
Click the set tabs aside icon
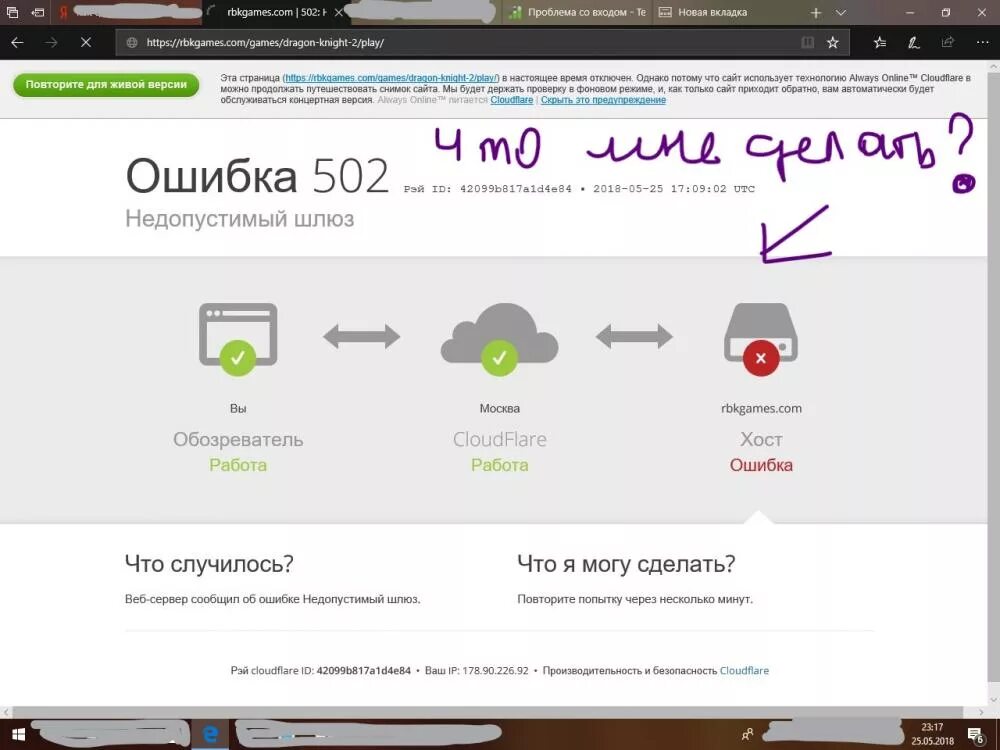(38, 12)
